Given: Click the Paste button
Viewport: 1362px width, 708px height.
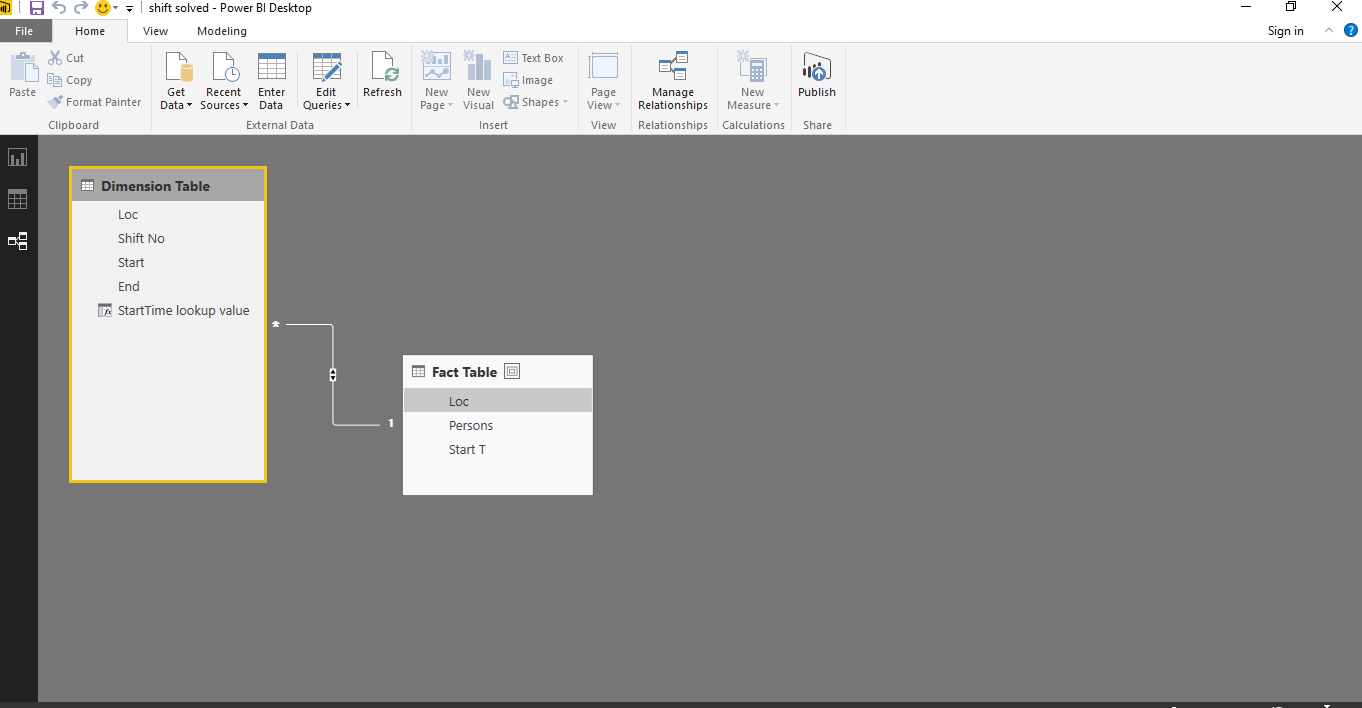Looking at the screenshot, I should coord(23,76).
